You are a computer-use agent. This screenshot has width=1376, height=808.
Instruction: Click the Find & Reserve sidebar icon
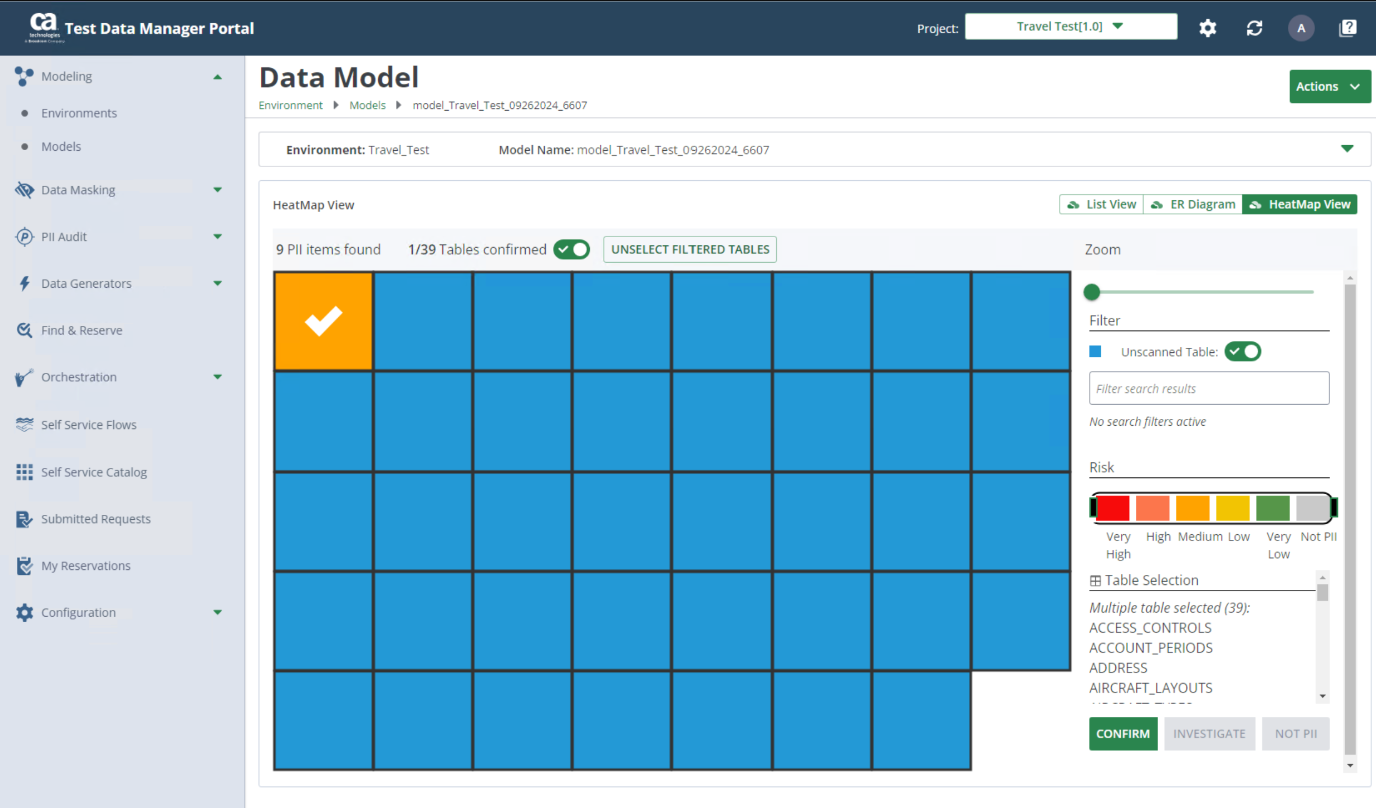pos(25,330)
